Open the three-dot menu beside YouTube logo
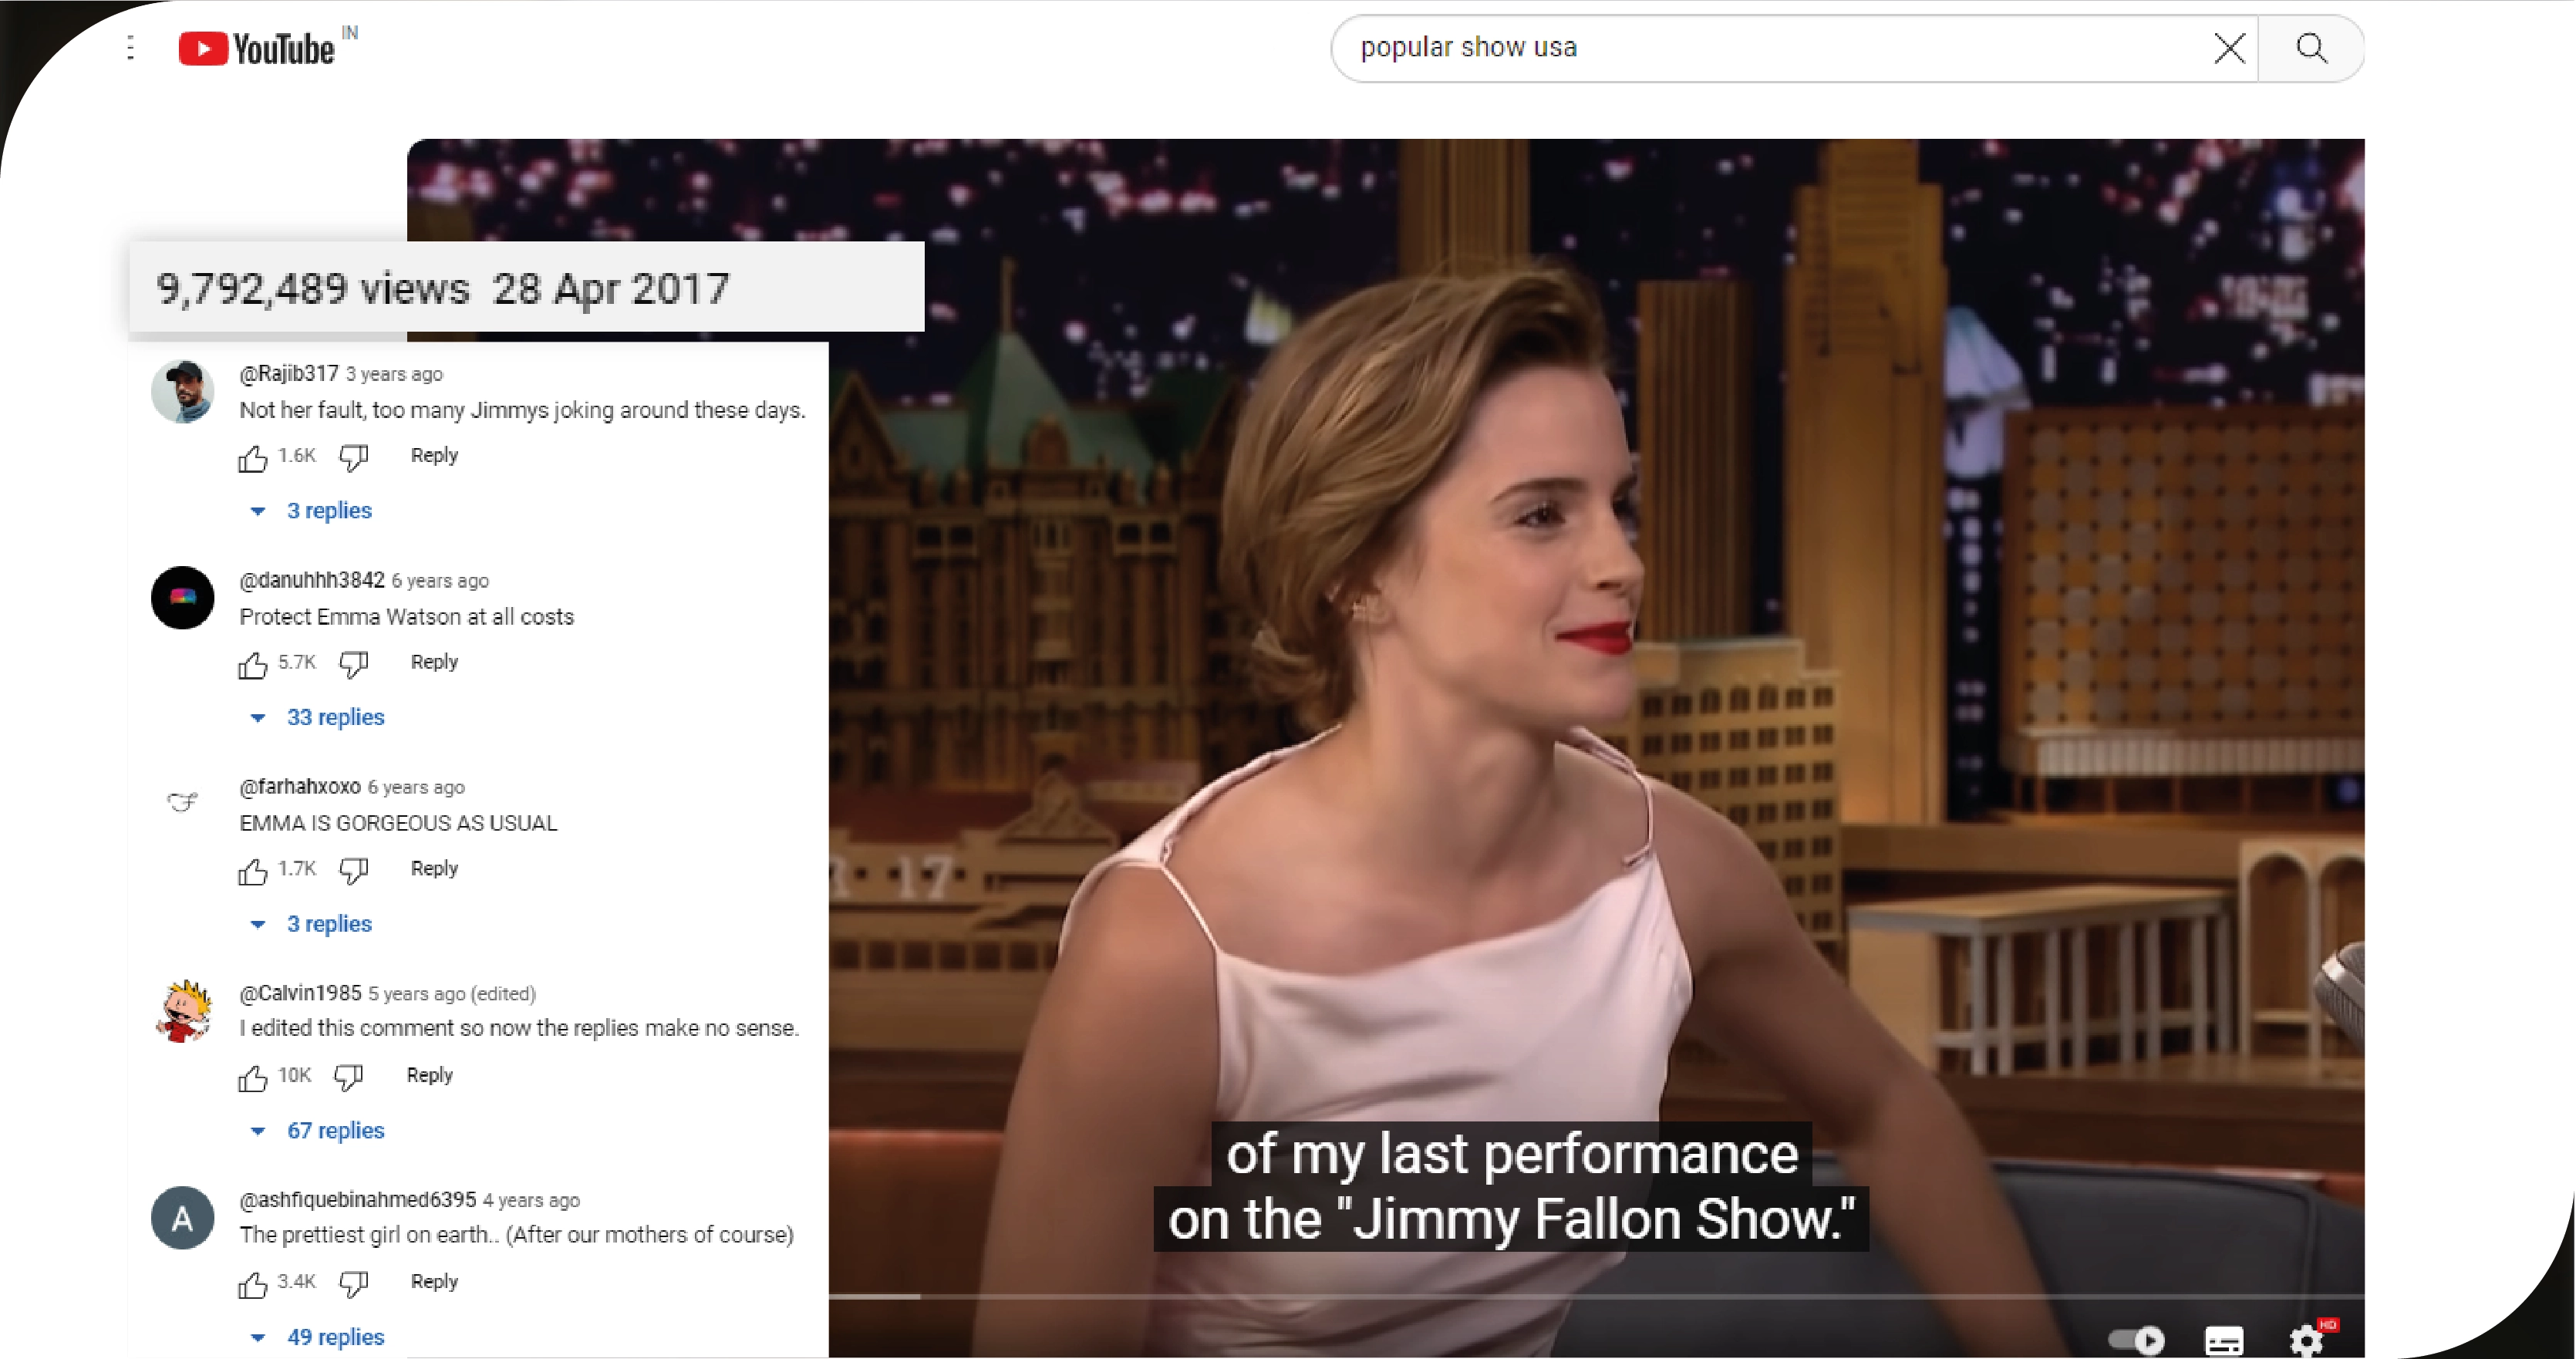This screenshot has height=1359, width=2576. [x=131, y=47]
